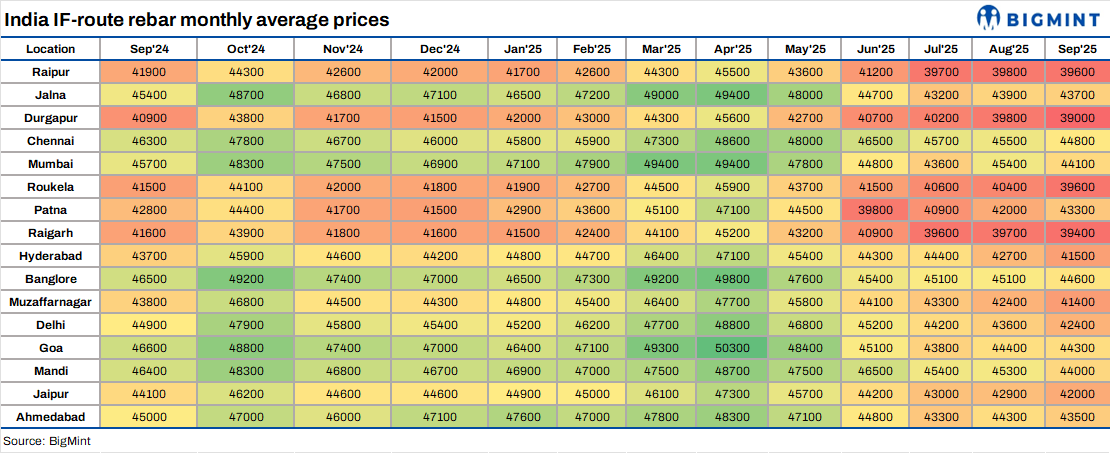
Task: Click the Durgapur row label
Action: 50,118
